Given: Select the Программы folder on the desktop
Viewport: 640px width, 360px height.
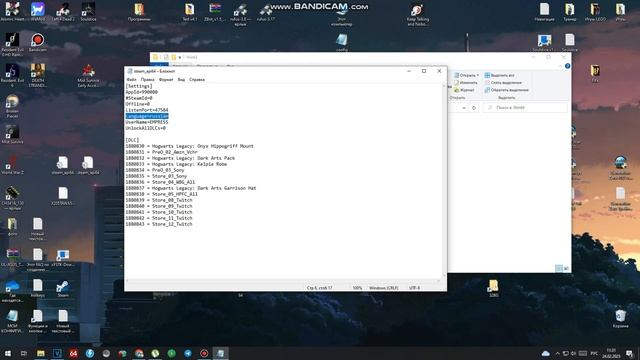Looking at the screenshot, I should coord(139,11).
